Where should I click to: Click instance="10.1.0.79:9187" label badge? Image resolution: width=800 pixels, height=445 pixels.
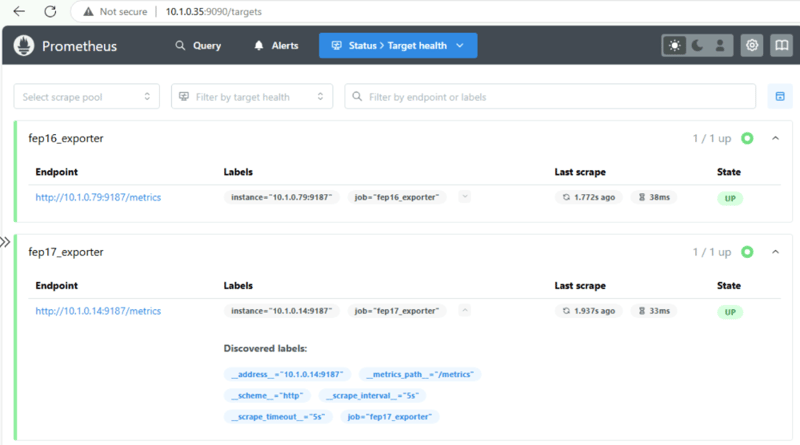(282, 197)
